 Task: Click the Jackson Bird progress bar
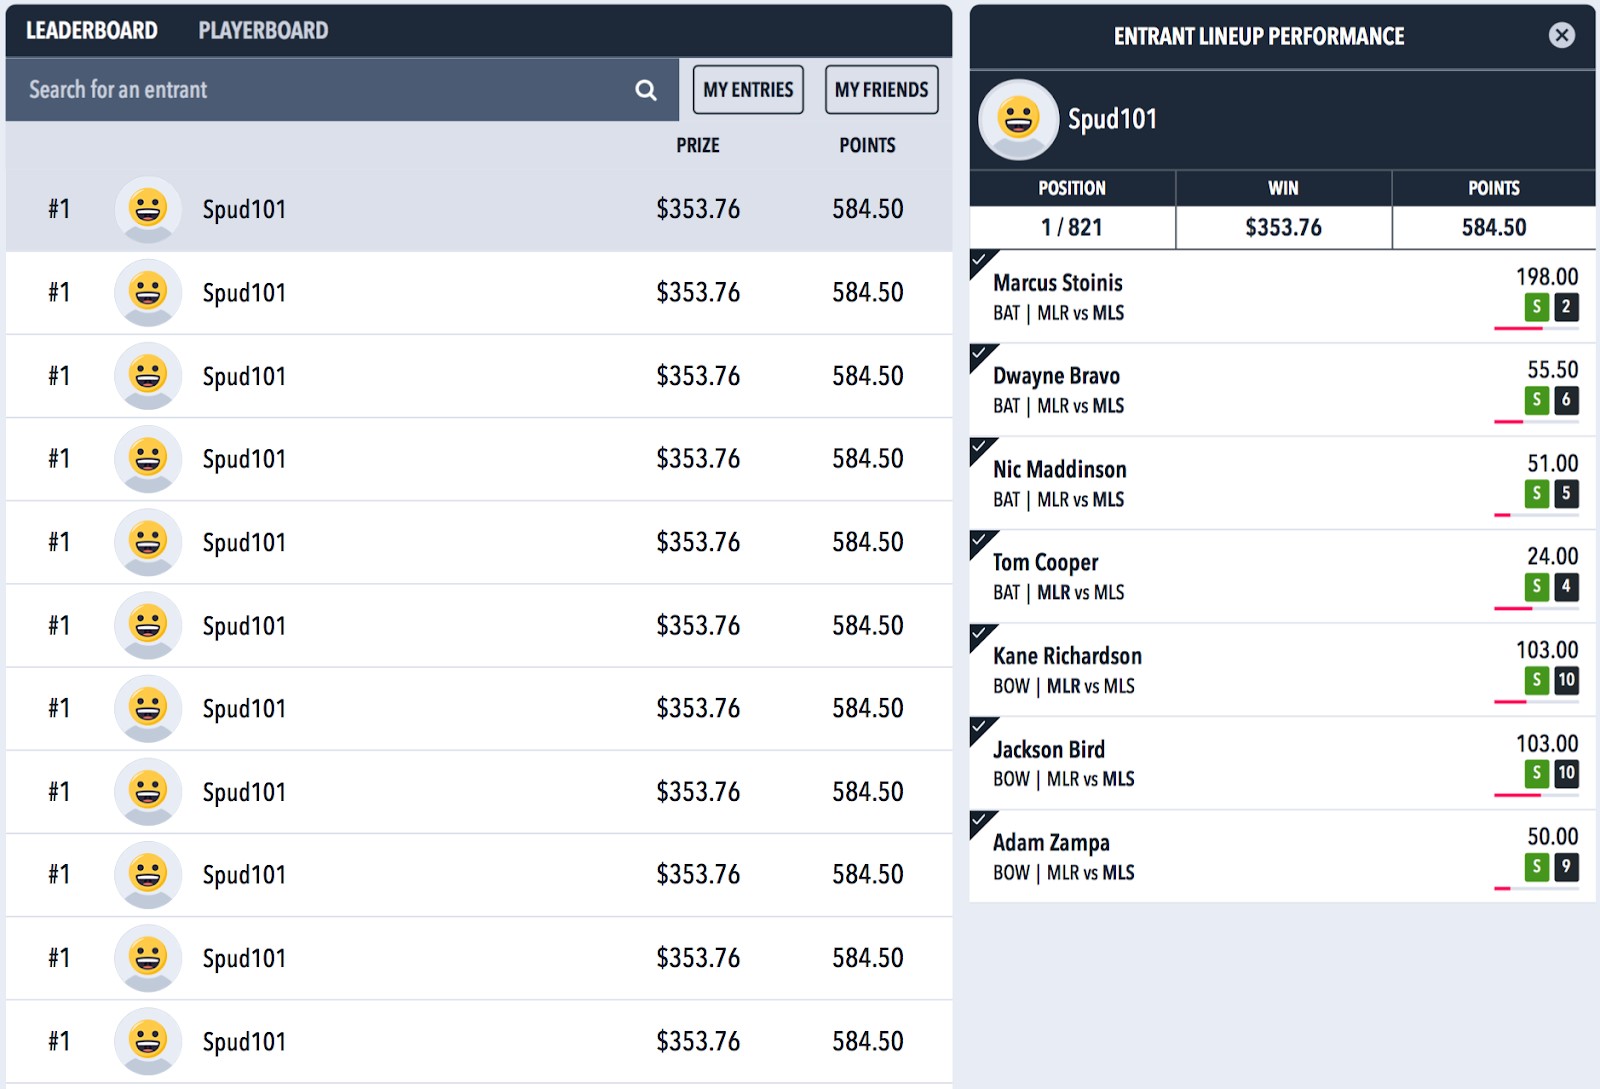1536,795
